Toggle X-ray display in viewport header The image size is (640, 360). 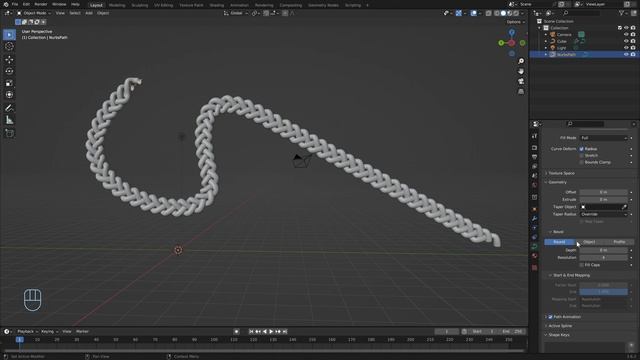click(x=489, y=13)
